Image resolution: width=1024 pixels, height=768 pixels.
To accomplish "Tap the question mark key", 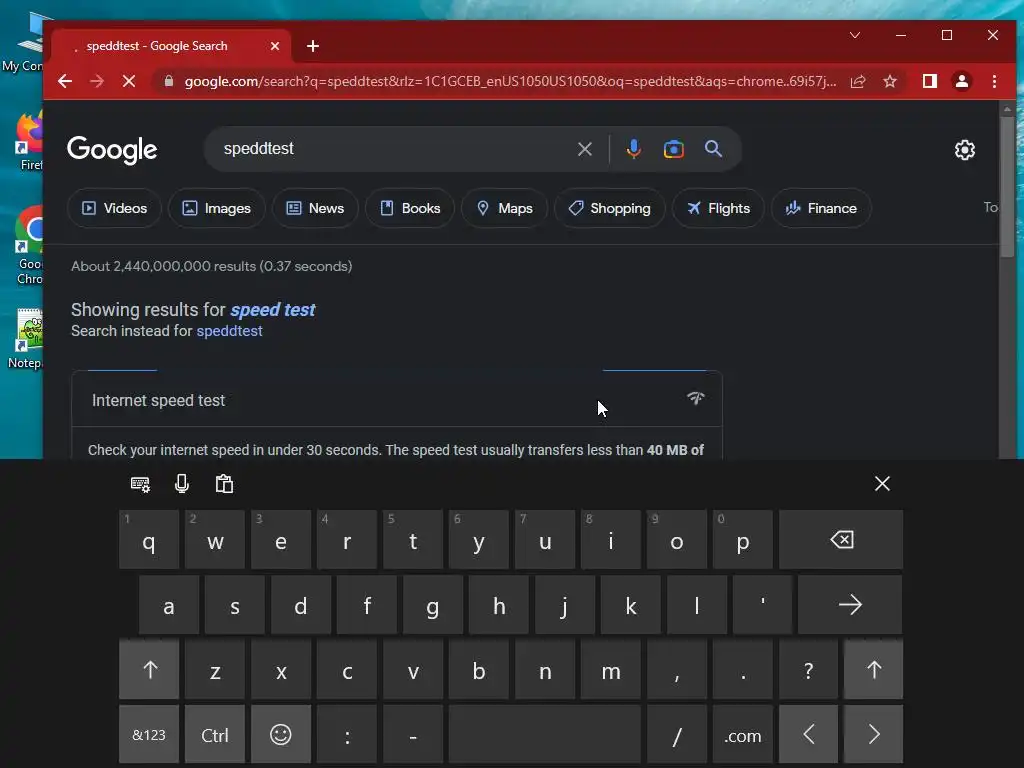I will (x=808, y=669).
